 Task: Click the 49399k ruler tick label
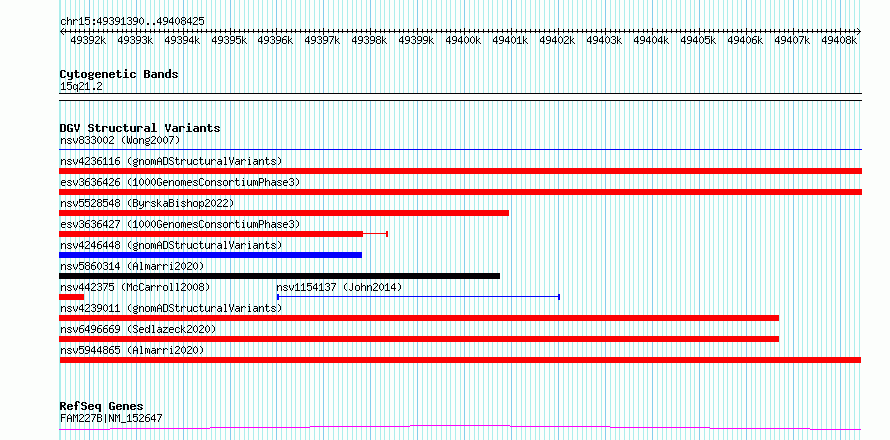pos(417,40)
